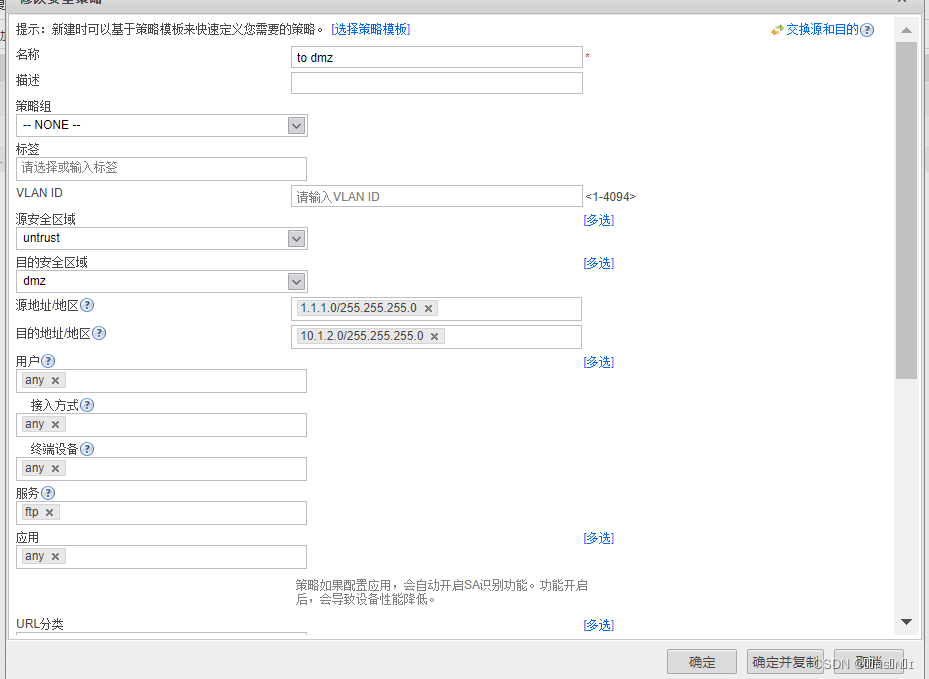Open help for swap source and destination
Image resolution: width=929 pixels, height=679 pixels.
click(x=867, y=30)
